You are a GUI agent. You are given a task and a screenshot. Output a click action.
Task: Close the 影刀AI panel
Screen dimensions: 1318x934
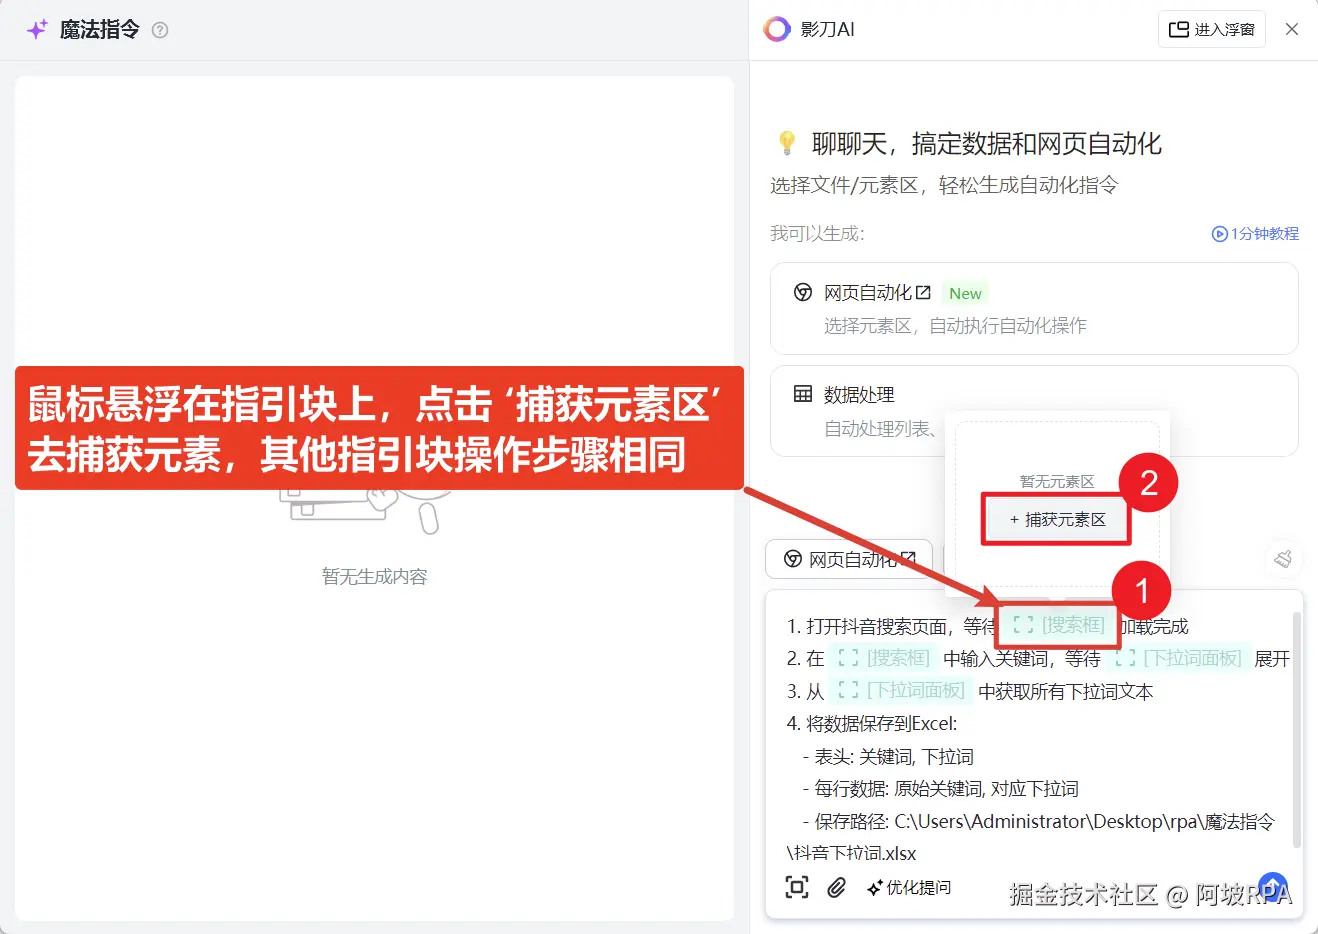click(1292, 29)
